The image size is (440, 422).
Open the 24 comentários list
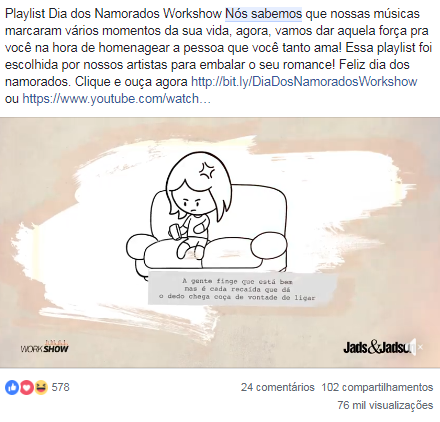(278, 387)
